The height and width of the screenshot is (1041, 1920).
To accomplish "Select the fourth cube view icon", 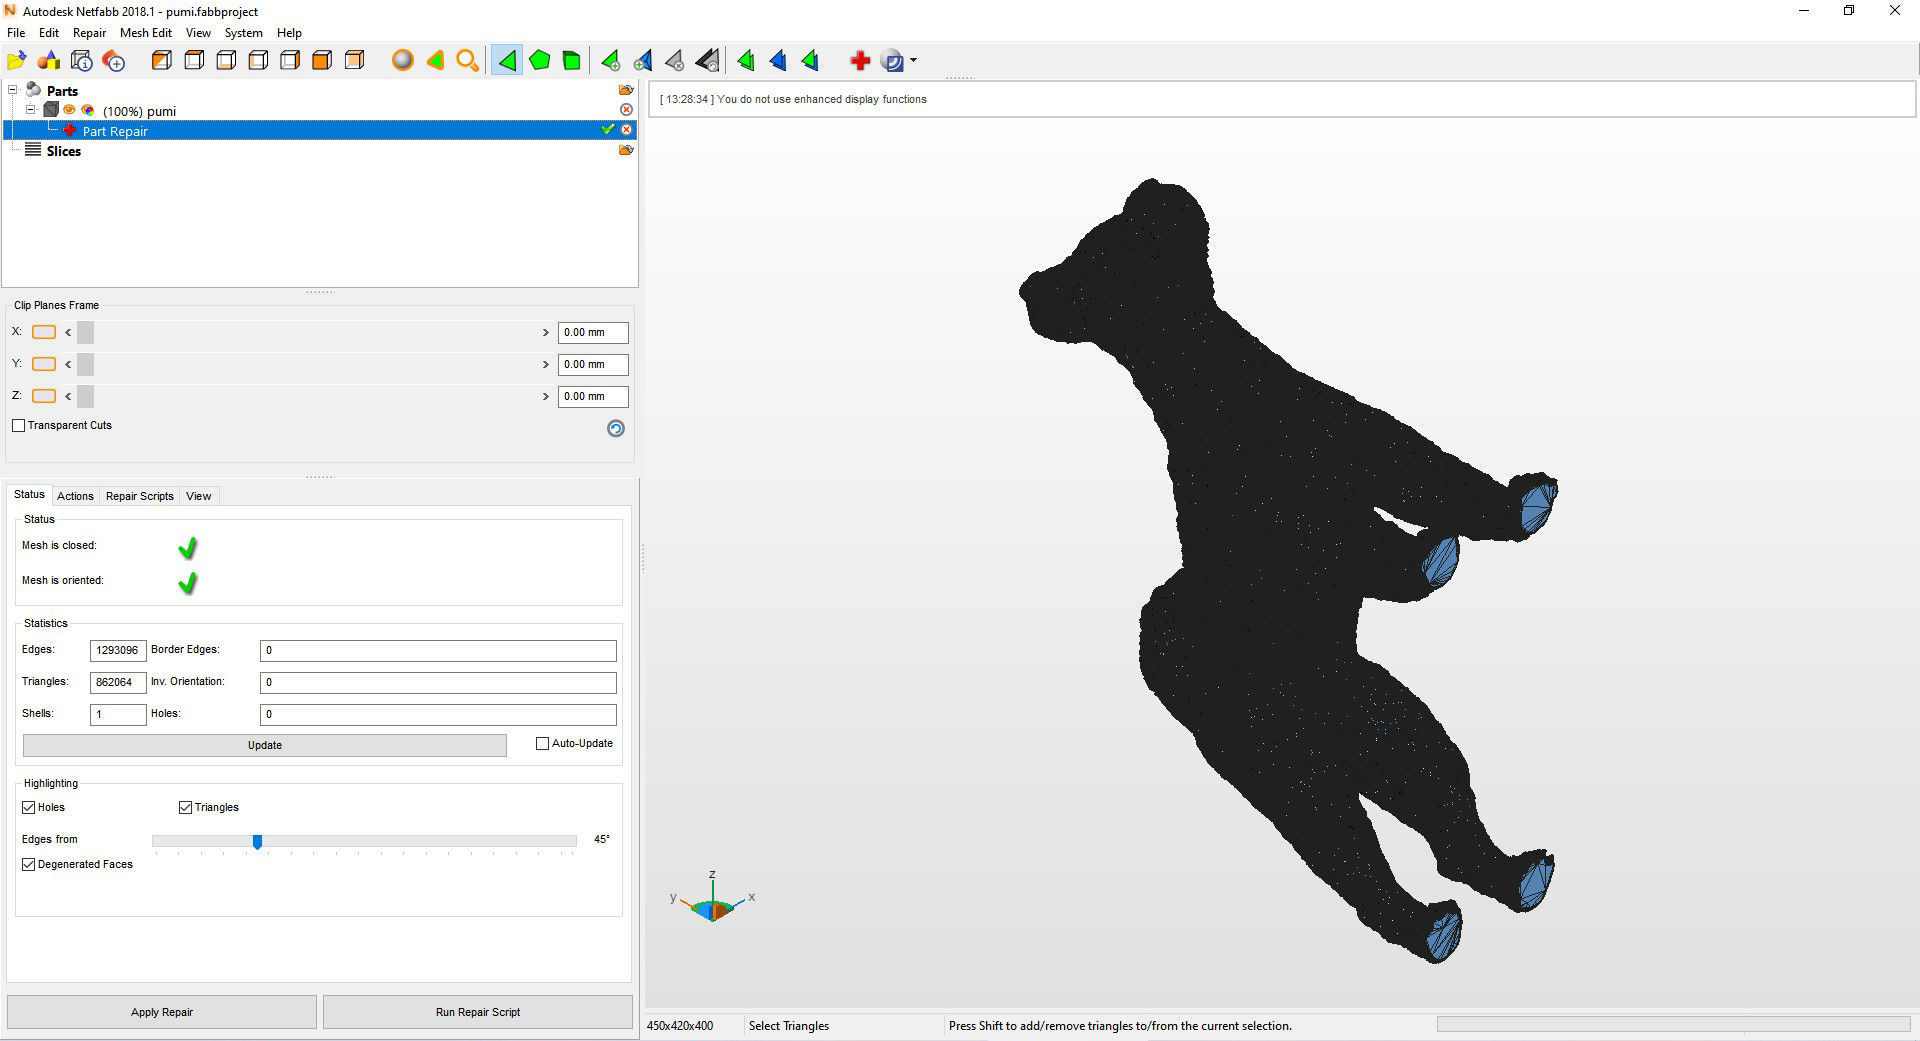I will (258, 61).
